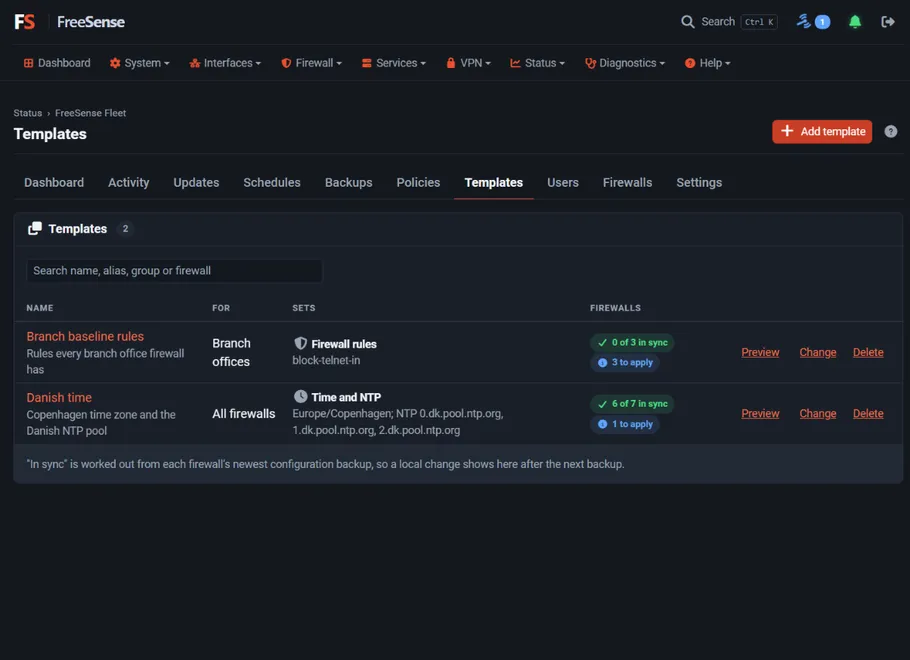Open the fleet status icon with badge
This screenshot has height=660, width=910.
tap(813, 21)
